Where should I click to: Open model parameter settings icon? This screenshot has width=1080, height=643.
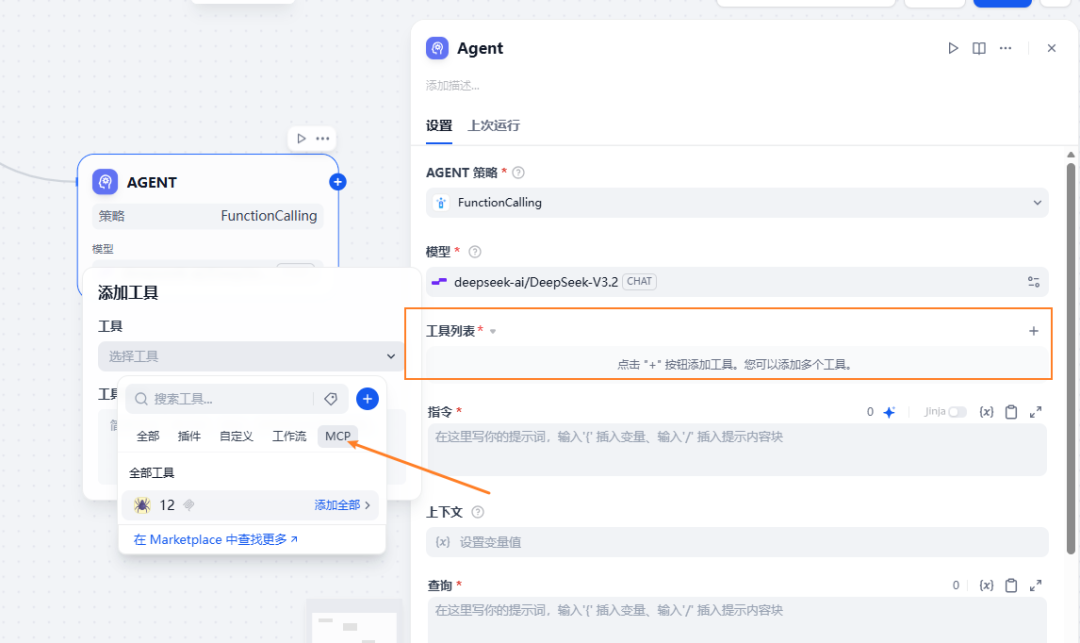click(1033, 282)
